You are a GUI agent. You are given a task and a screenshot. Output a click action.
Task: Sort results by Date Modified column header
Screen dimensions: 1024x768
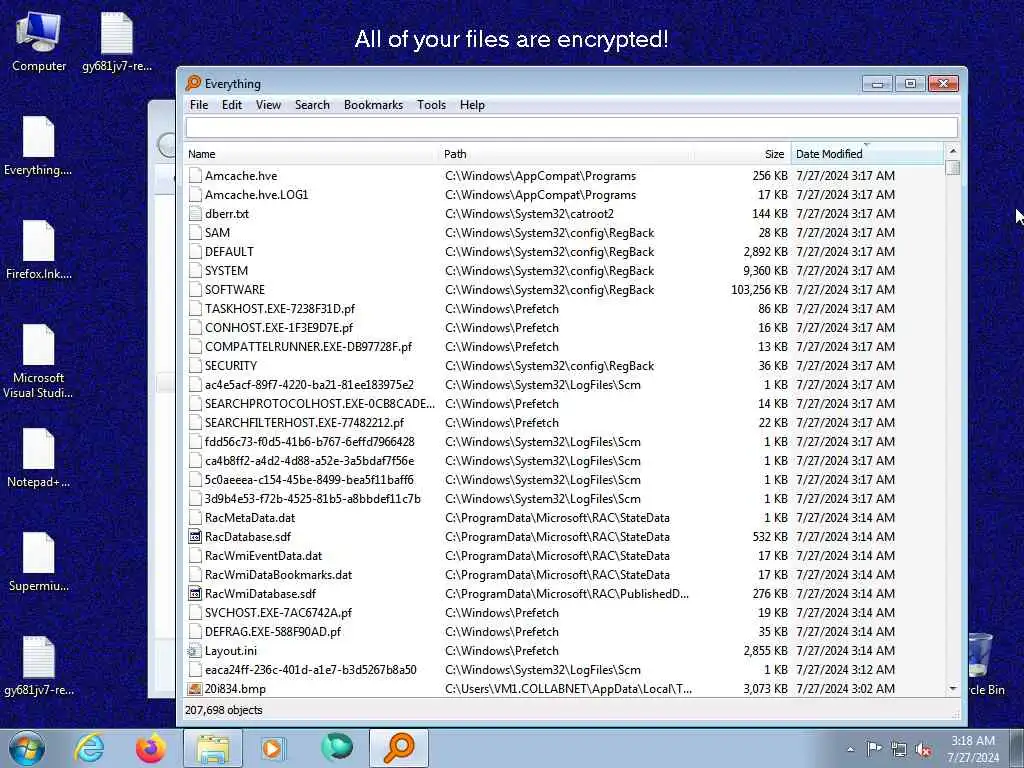(867, 154)
